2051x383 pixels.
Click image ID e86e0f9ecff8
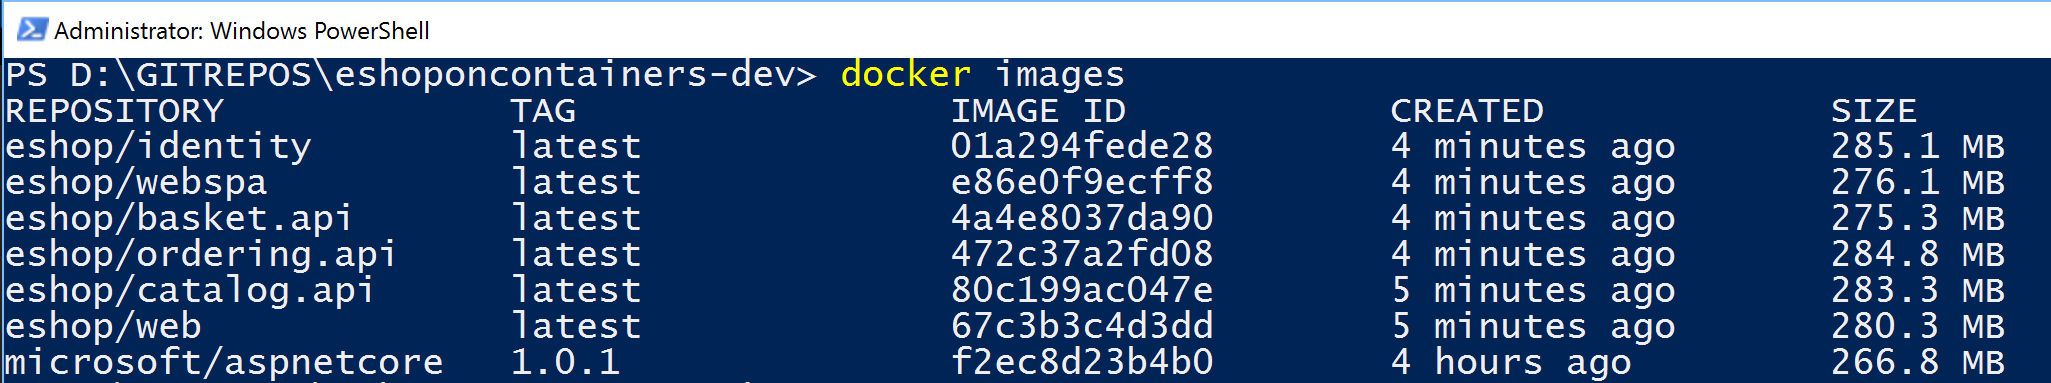(x=1082, y=183)
